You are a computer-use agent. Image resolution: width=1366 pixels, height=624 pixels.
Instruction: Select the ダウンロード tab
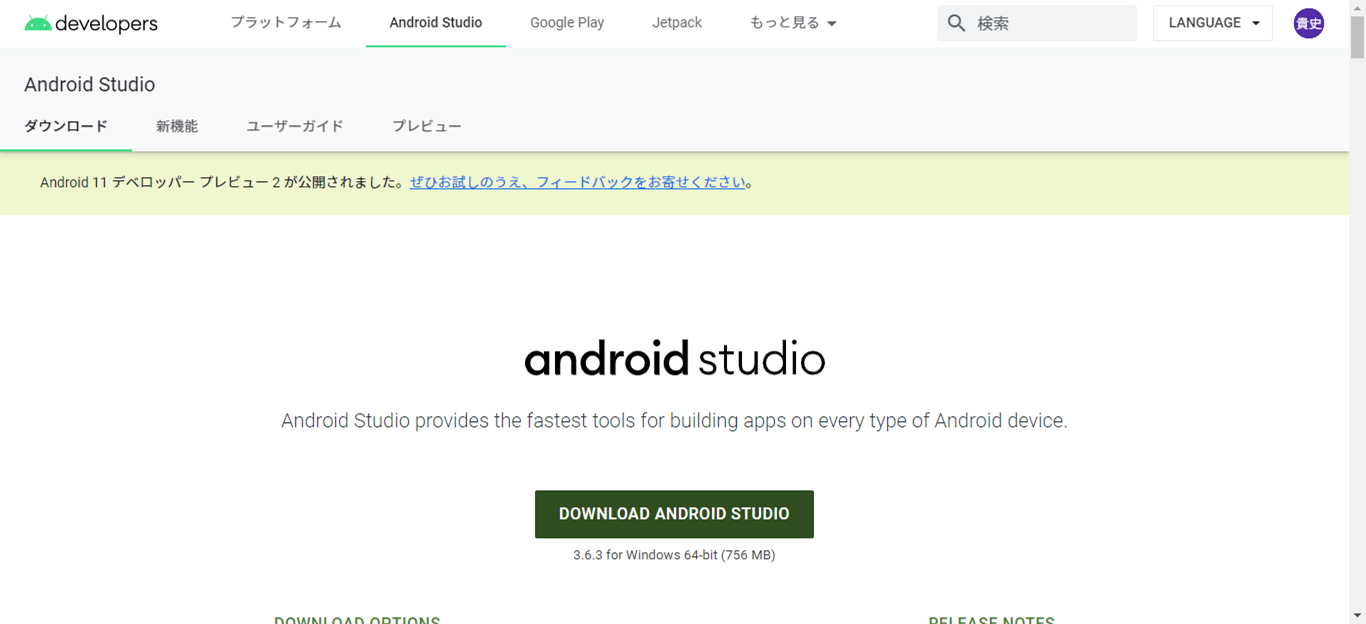point(66,126)
